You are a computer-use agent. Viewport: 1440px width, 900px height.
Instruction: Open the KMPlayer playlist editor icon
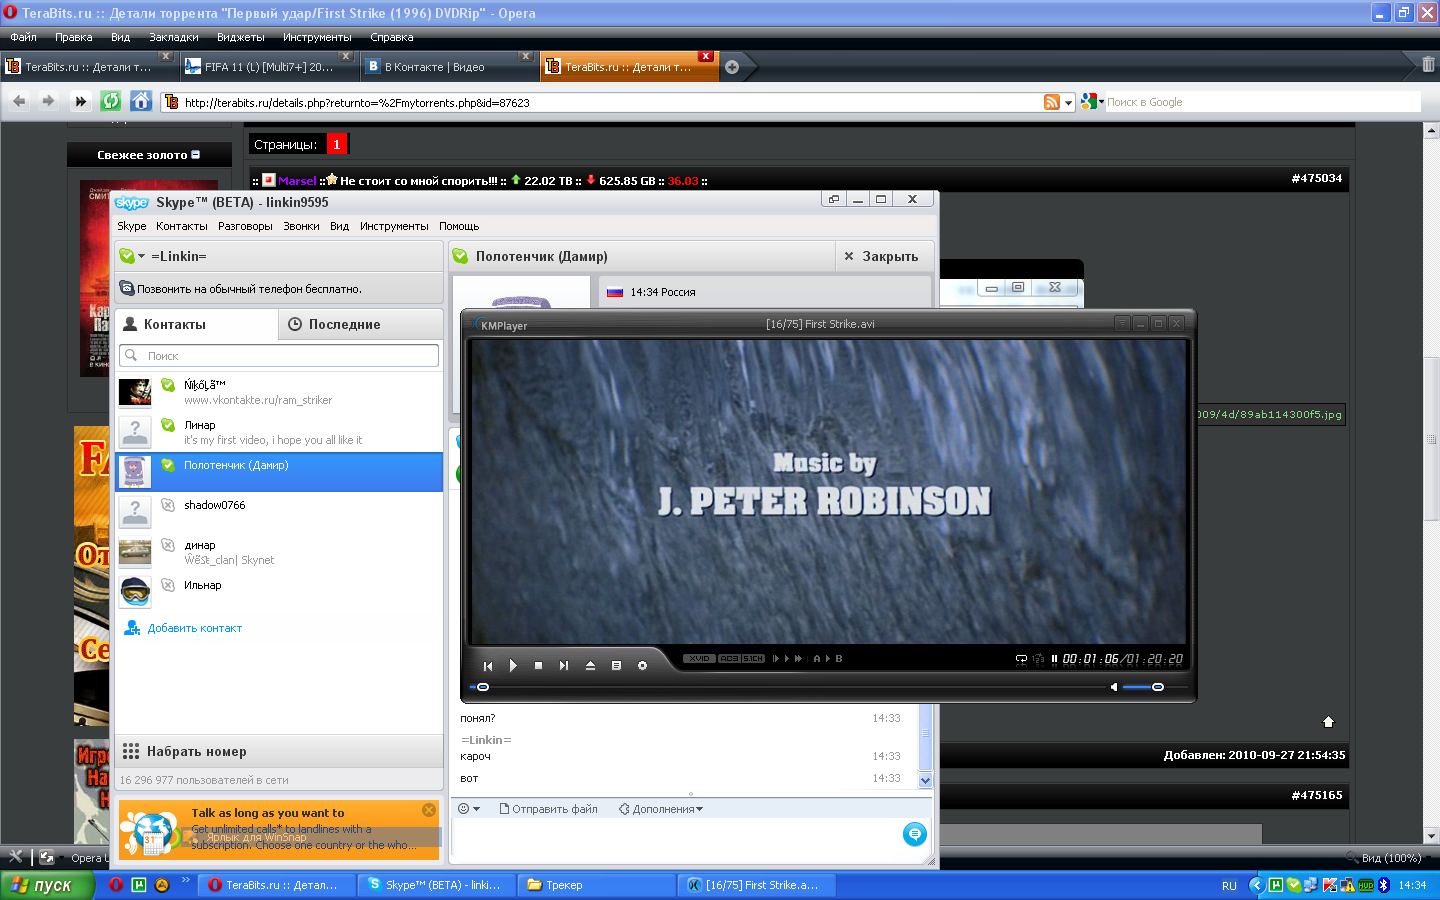[x=616, y=666]
